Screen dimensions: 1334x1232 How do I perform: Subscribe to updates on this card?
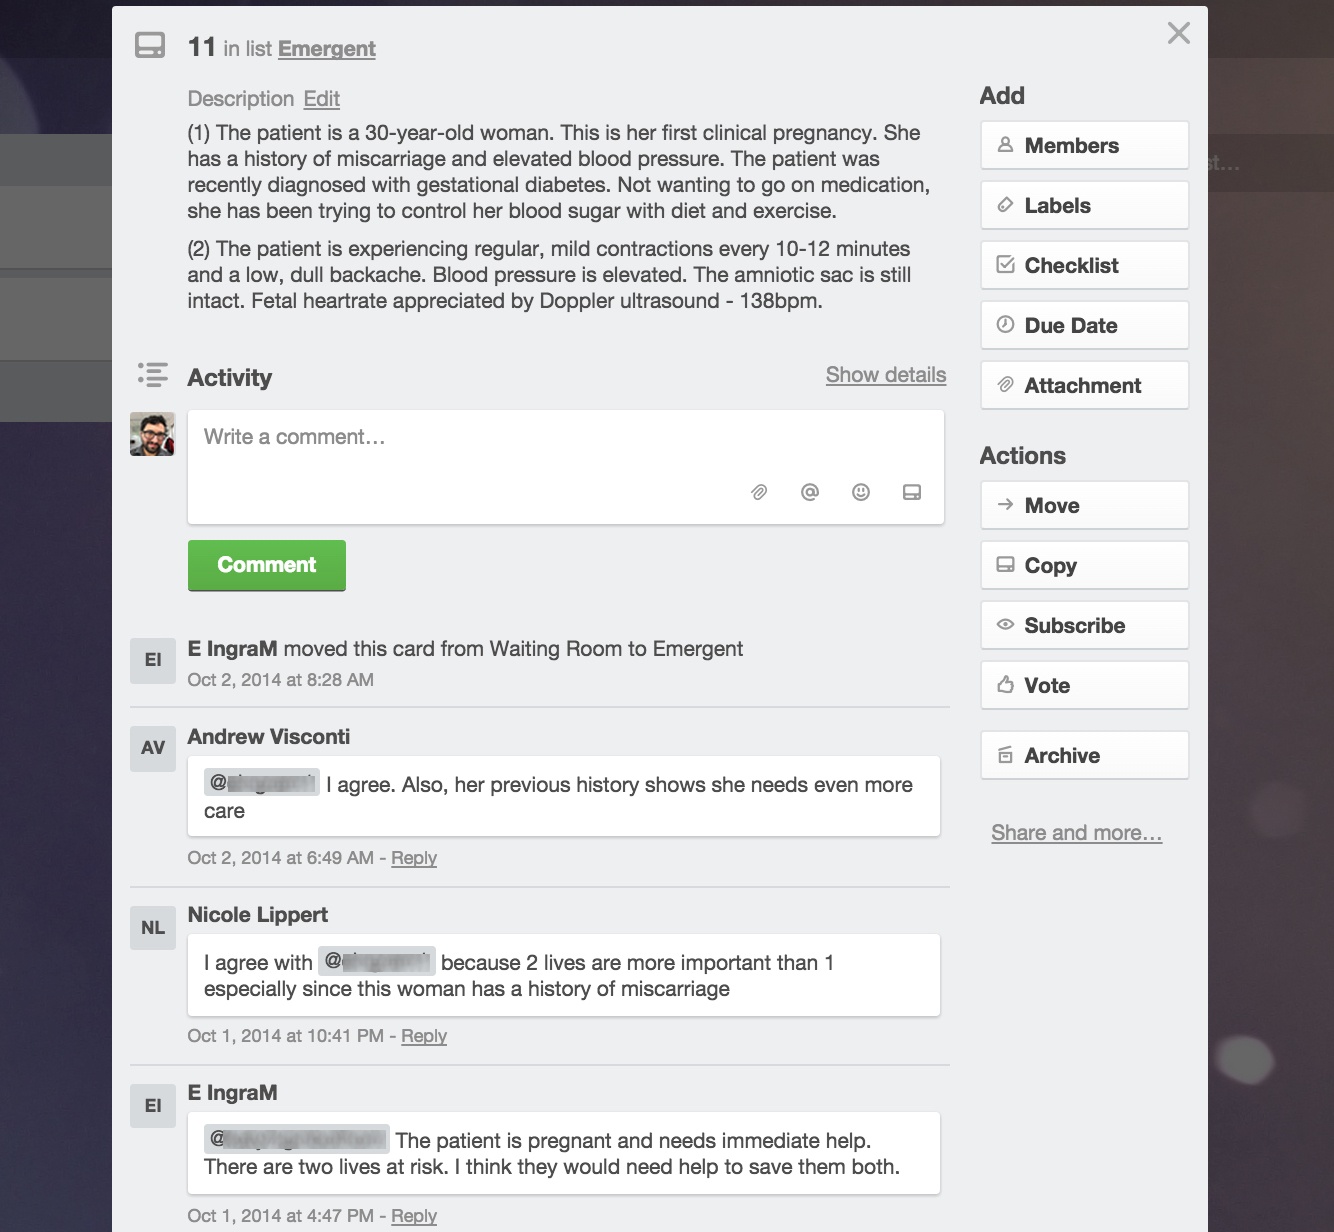(x=1084, y=625)
